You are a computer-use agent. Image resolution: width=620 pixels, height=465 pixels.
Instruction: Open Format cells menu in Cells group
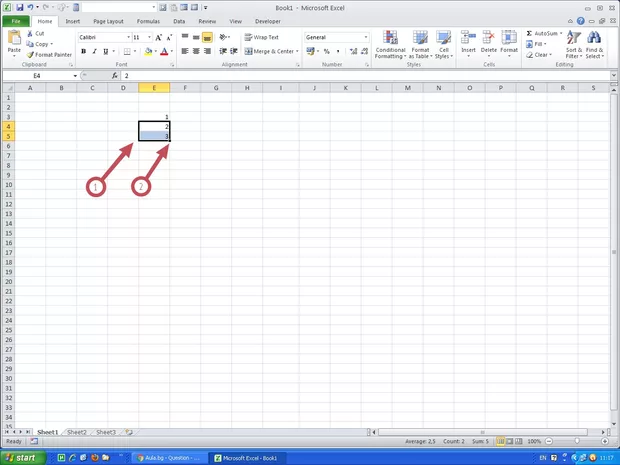click(509, 44)
